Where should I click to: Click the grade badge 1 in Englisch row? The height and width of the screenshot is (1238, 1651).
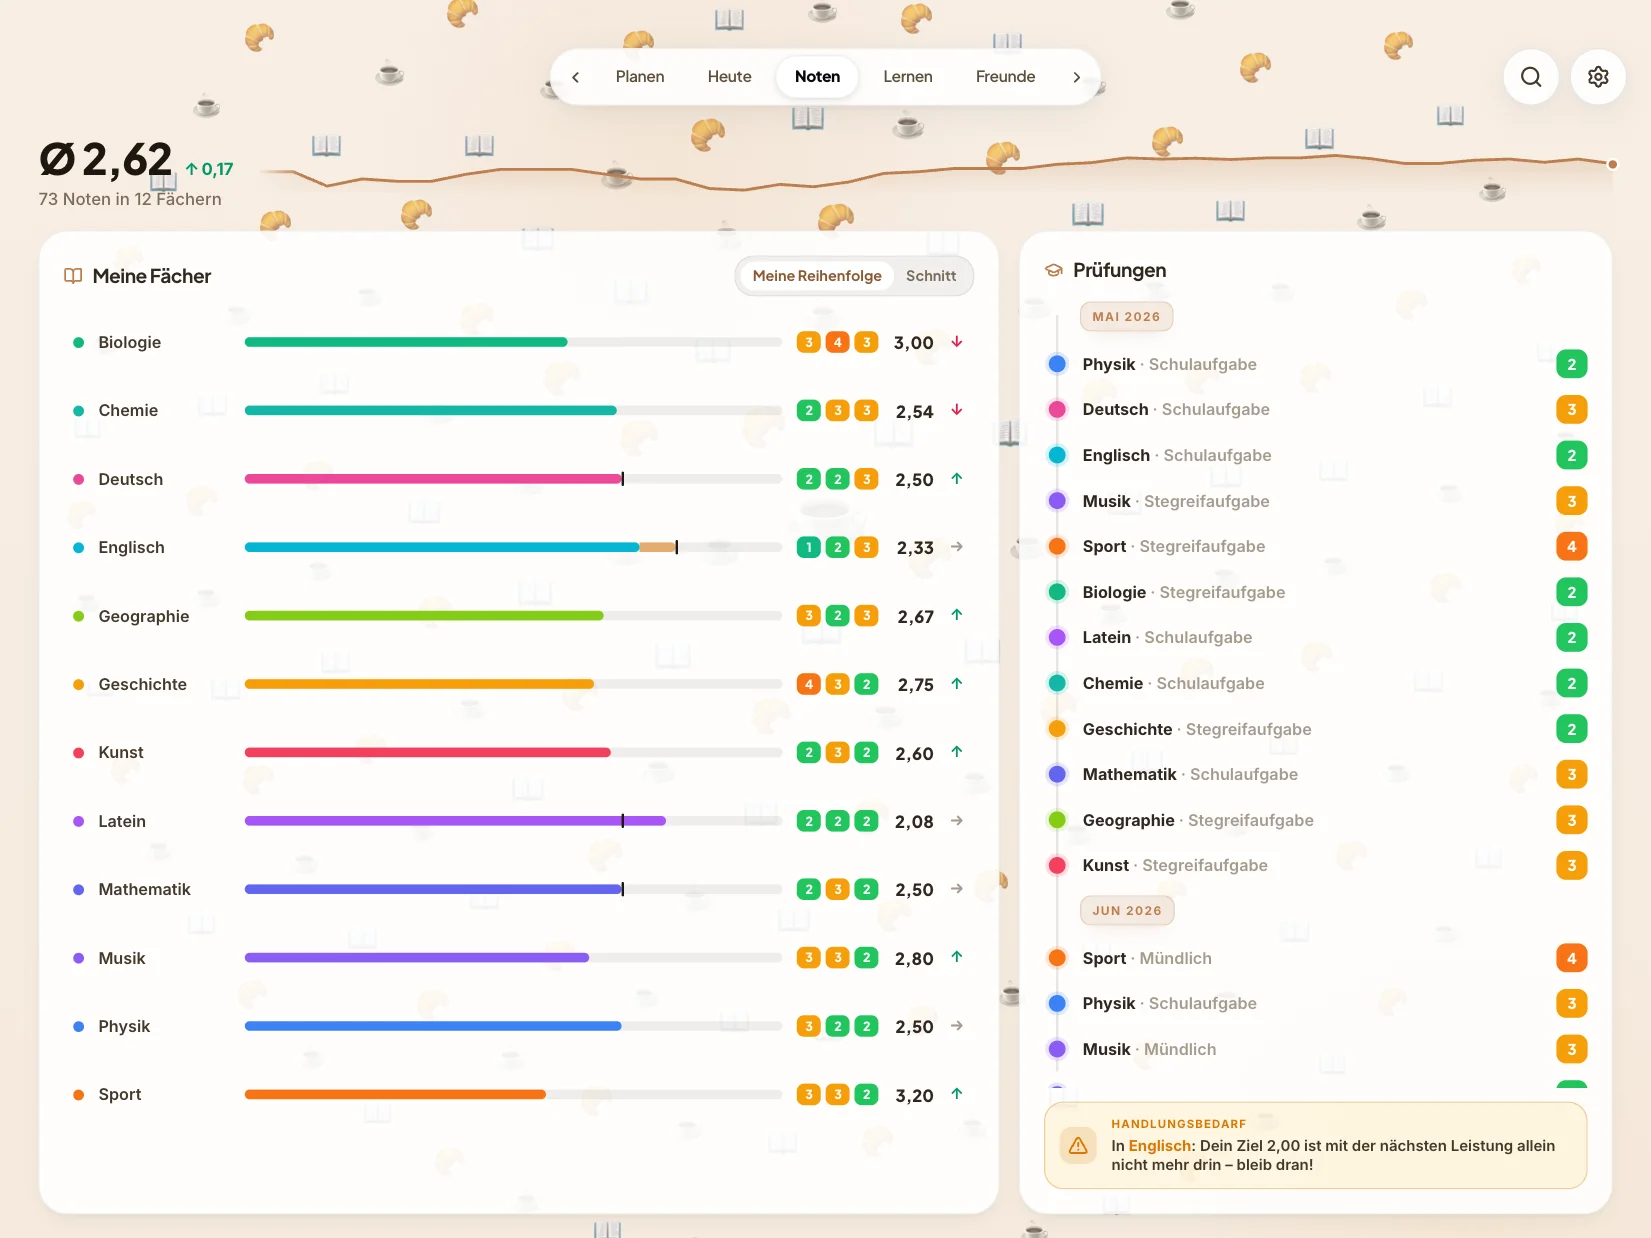(809, 547)
